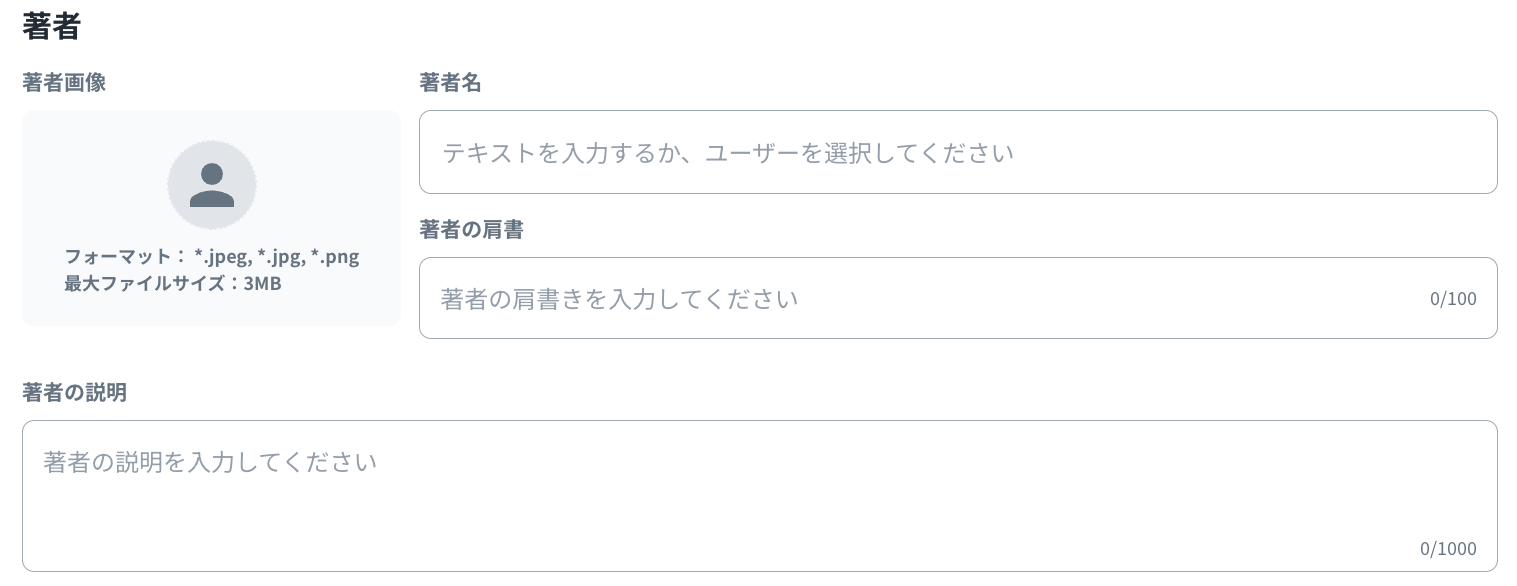1517x586 pixels.
Task: Click the 著者 section heading
Action: point(51,27)
